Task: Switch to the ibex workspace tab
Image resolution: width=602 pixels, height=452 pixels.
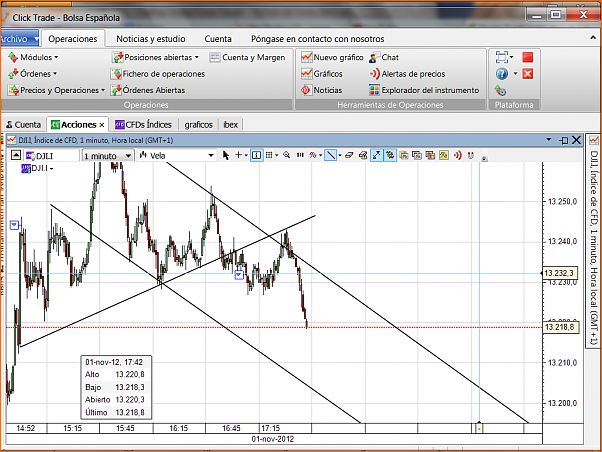Action: [x=231, y=125]
